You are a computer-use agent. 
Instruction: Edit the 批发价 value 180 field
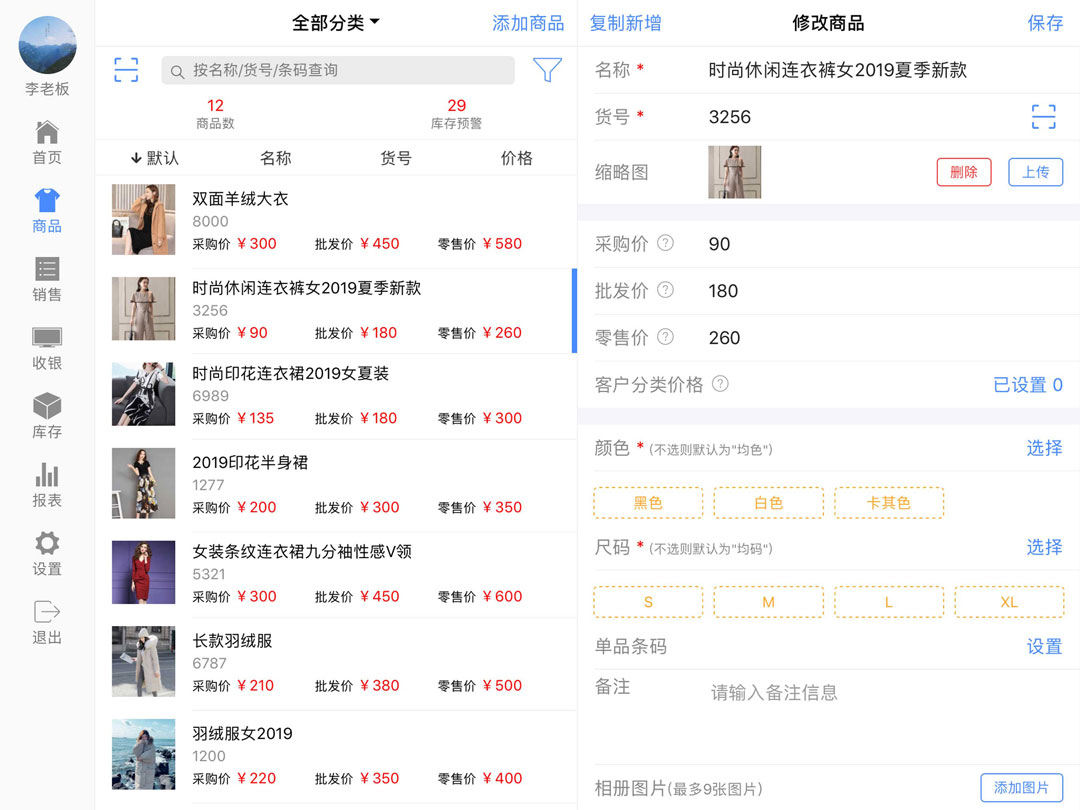point(723,291)
